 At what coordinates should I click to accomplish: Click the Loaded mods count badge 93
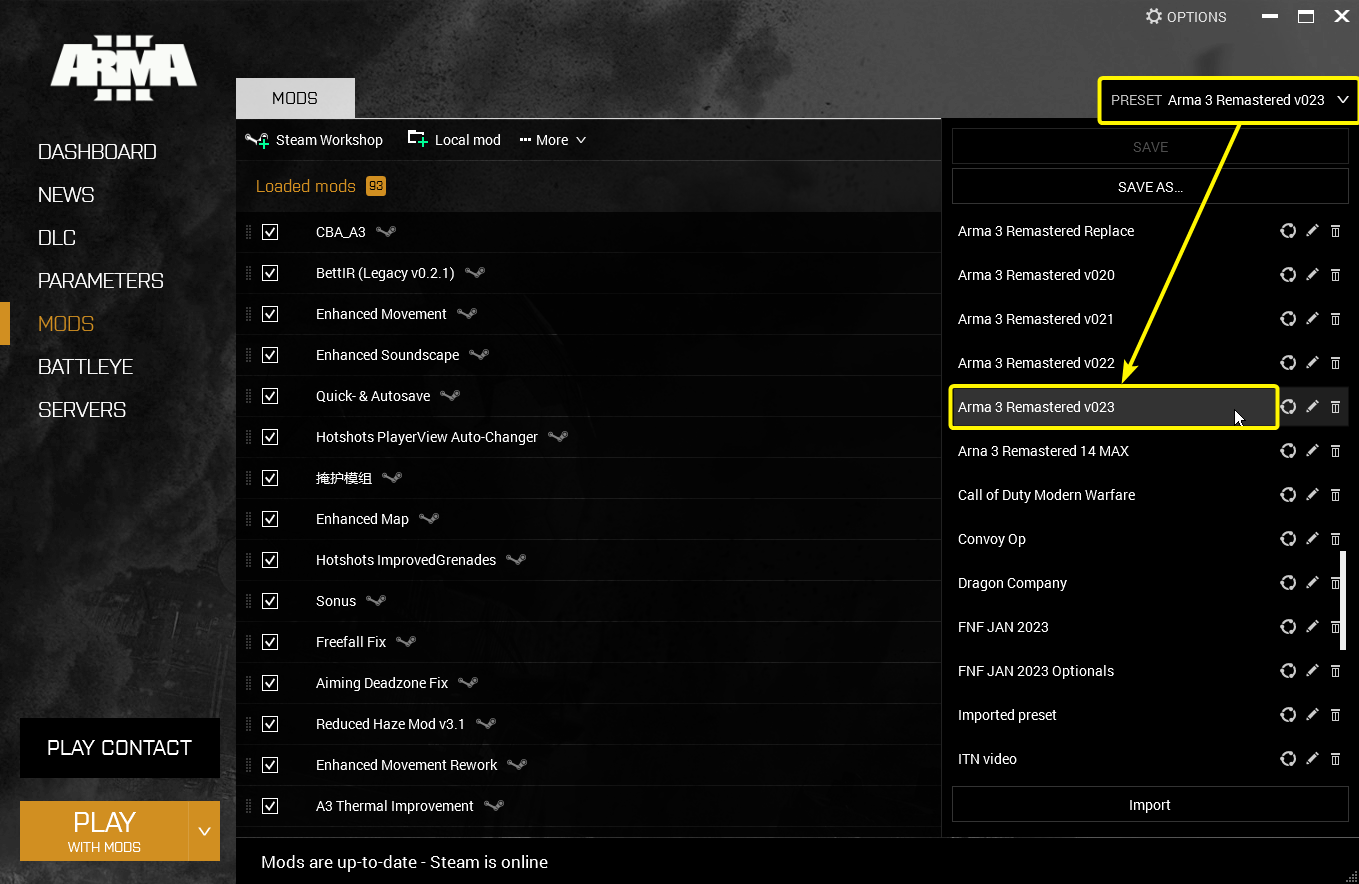(x=376, y=186)
